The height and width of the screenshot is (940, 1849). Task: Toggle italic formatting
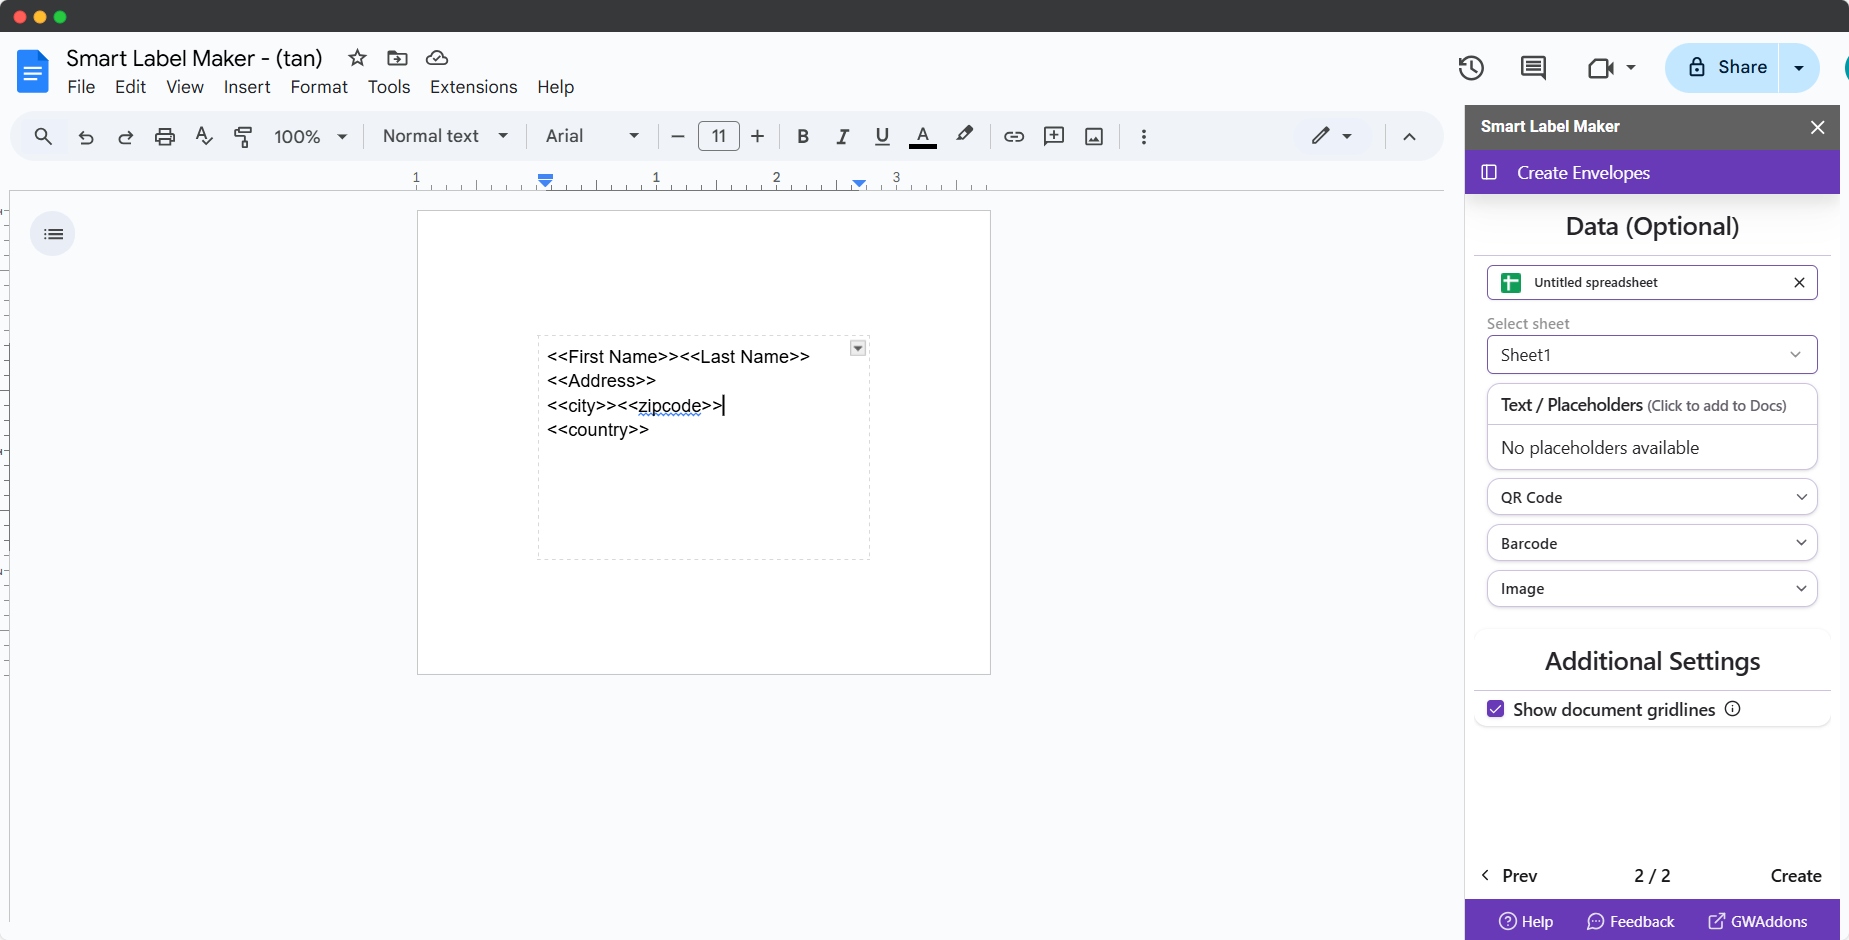[x=843, y=136]
